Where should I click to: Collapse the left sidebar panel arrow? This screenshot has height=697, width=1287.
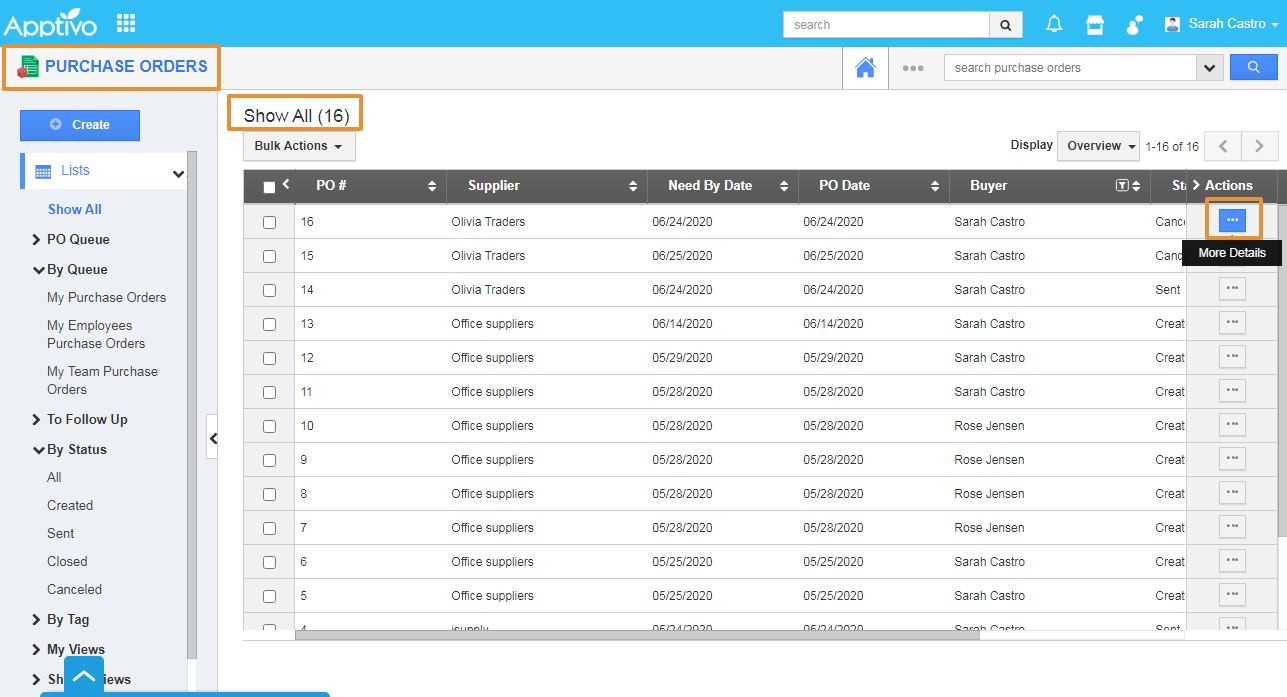click(212, 438)
